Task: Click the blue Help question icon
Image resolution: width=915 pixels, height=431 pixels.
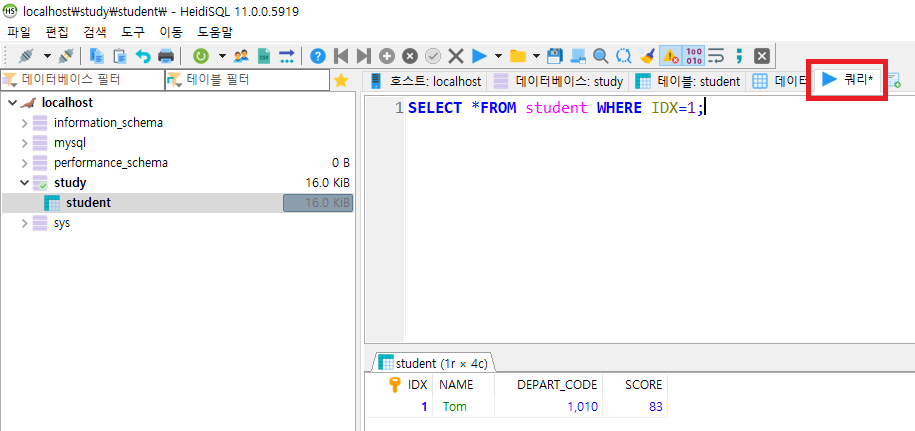Action: pos(317,56)
